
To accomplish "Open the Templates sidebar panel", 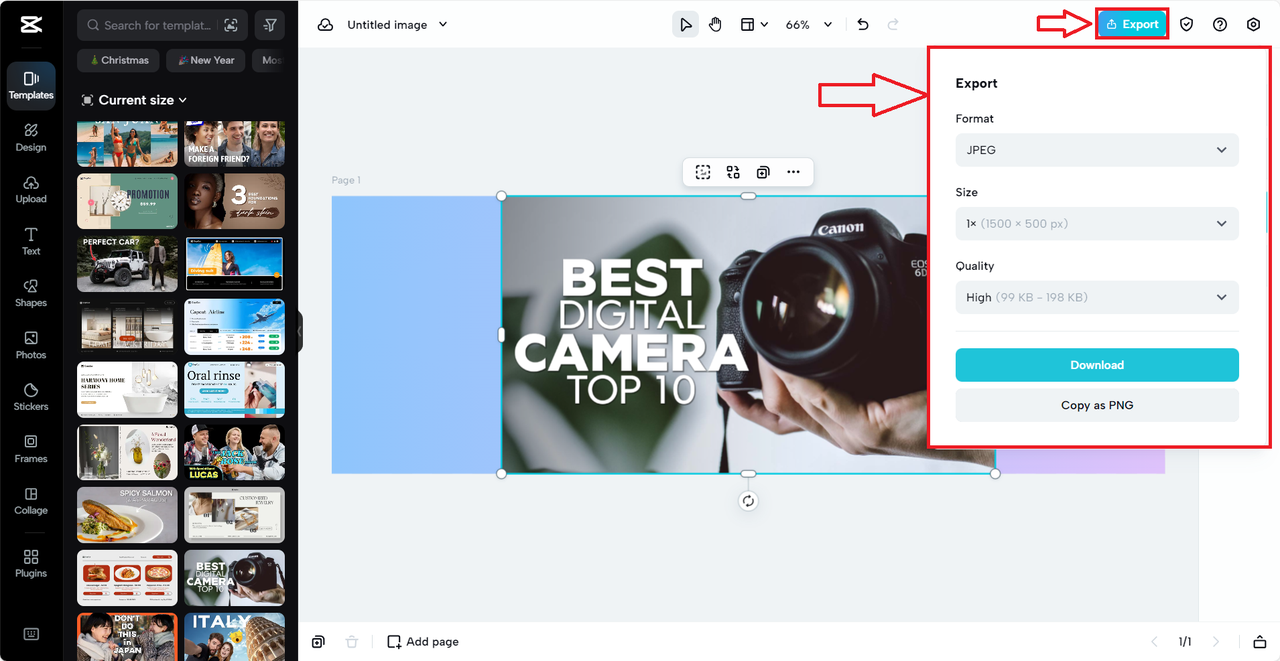I will (31, 85).
